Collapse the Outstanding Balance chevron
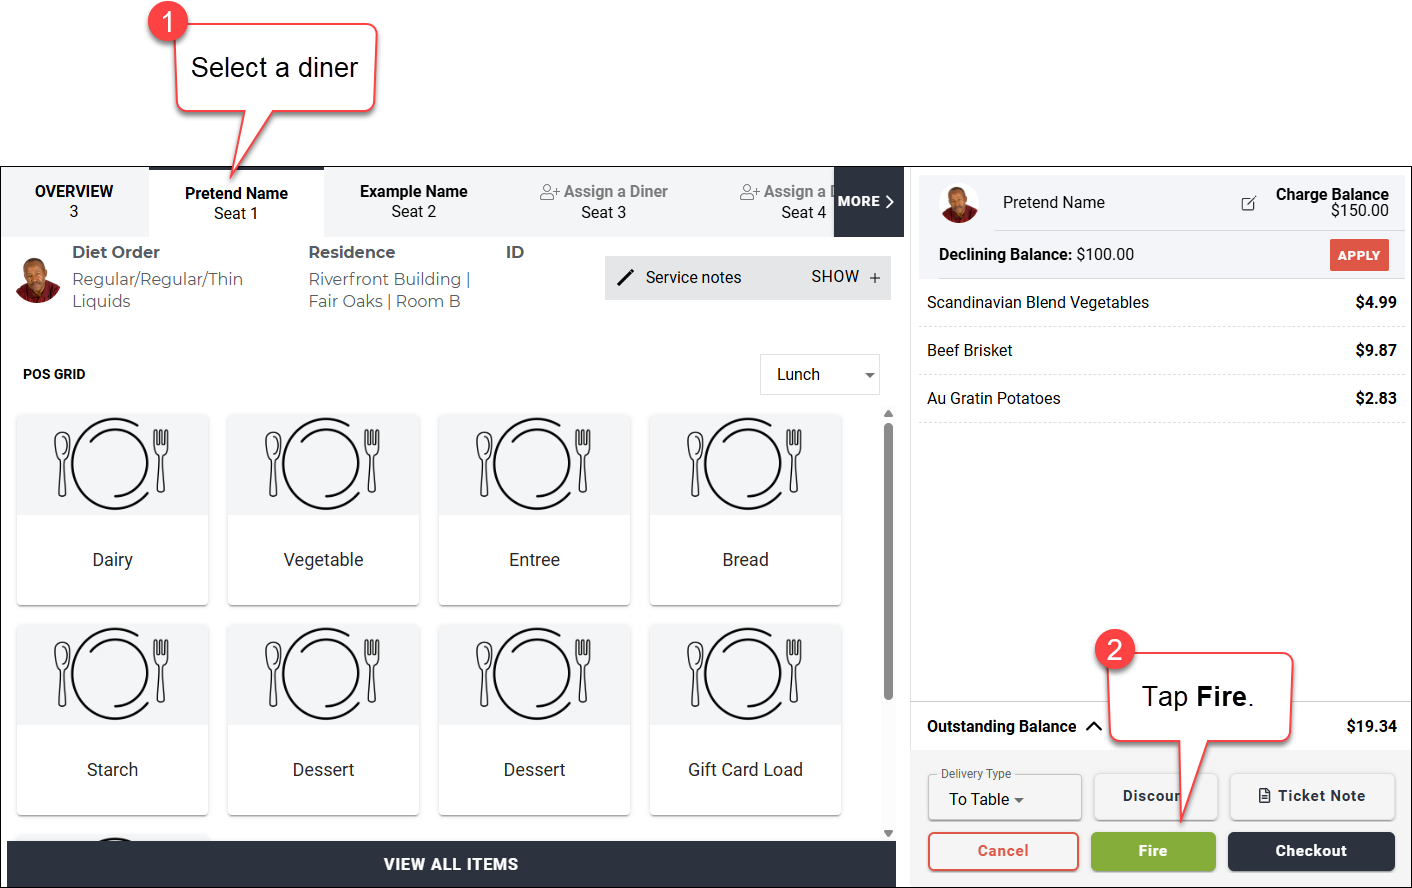The image size is (1412, 888). point(1094,726)
